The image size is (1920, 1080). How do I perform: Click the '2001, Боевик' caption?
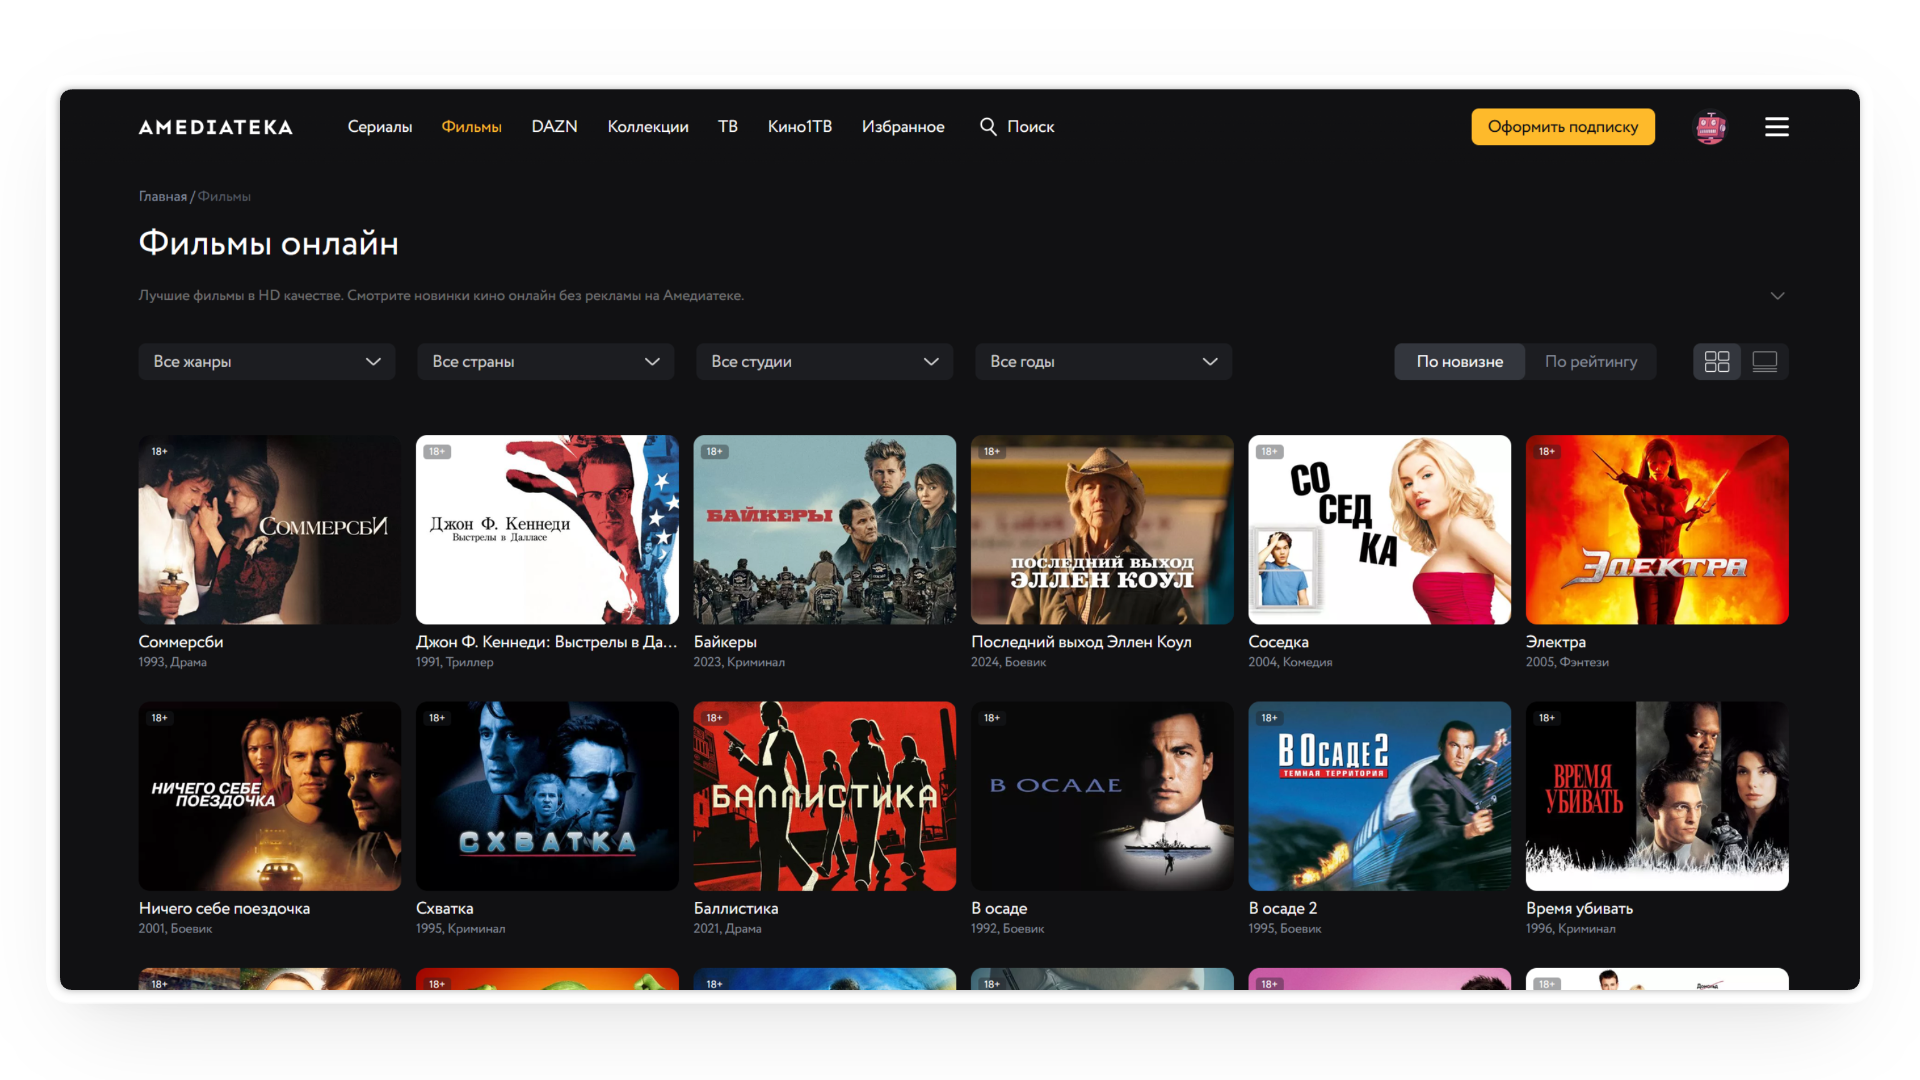(175, 929)
